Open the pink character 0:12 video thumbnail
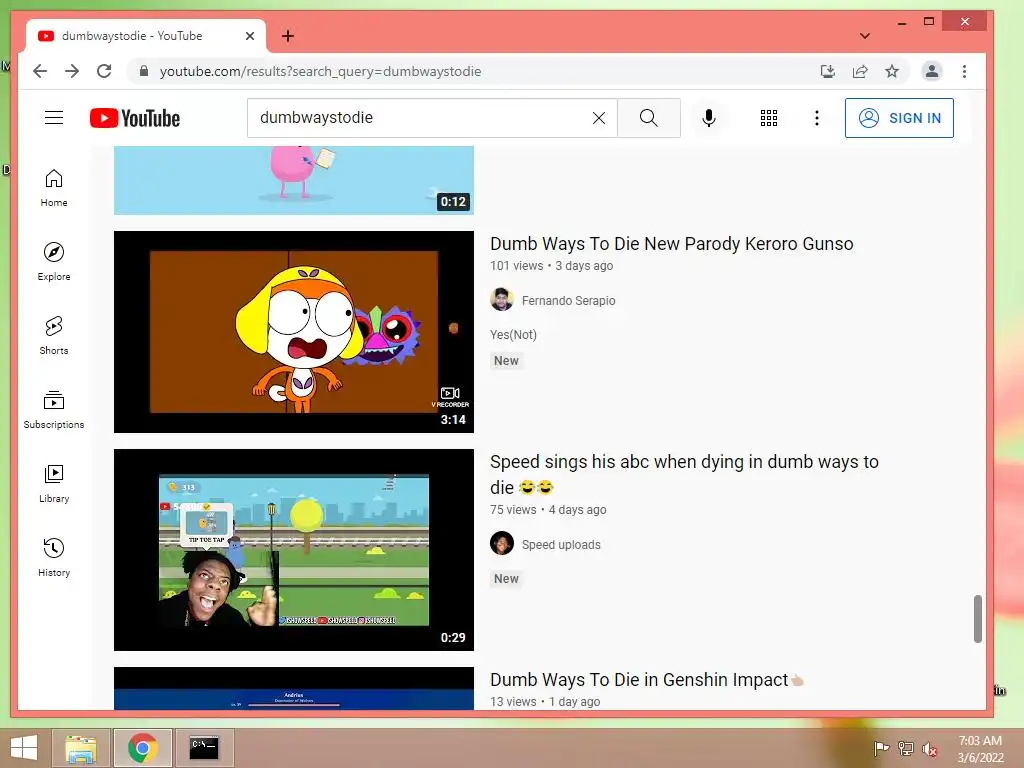 point(294,180)
